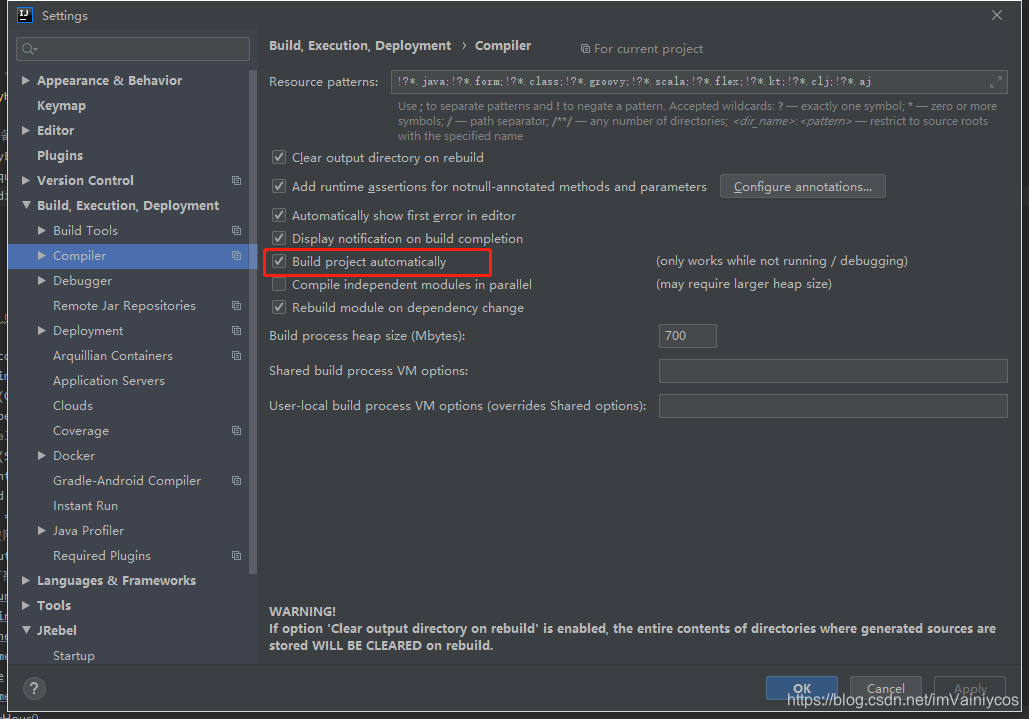The image size is (1029, 719).
Task: Collapse the JRebel section
Action: (x=26, y=630)
